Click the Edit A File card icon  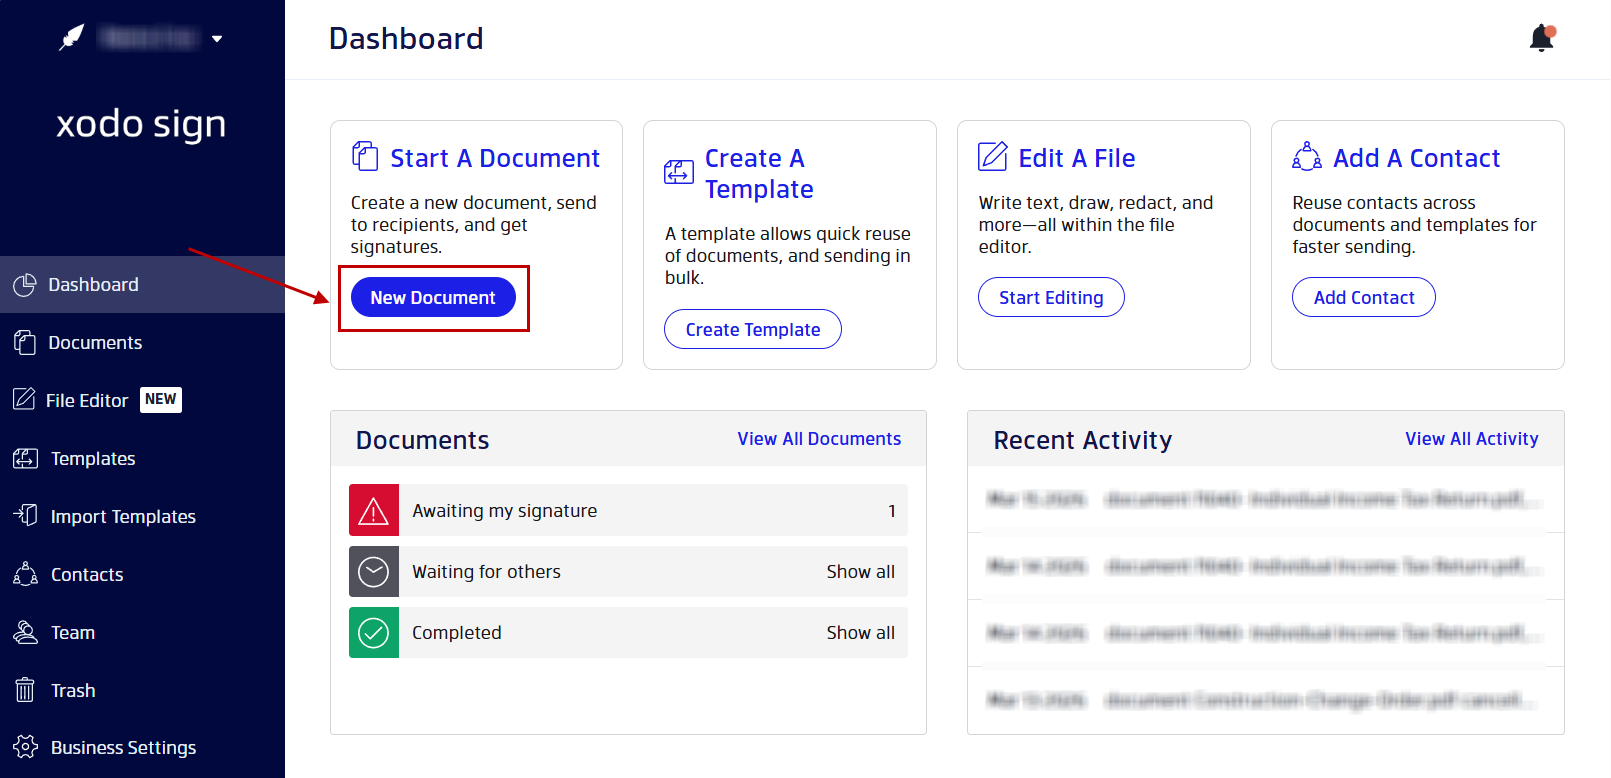point(993,157)
